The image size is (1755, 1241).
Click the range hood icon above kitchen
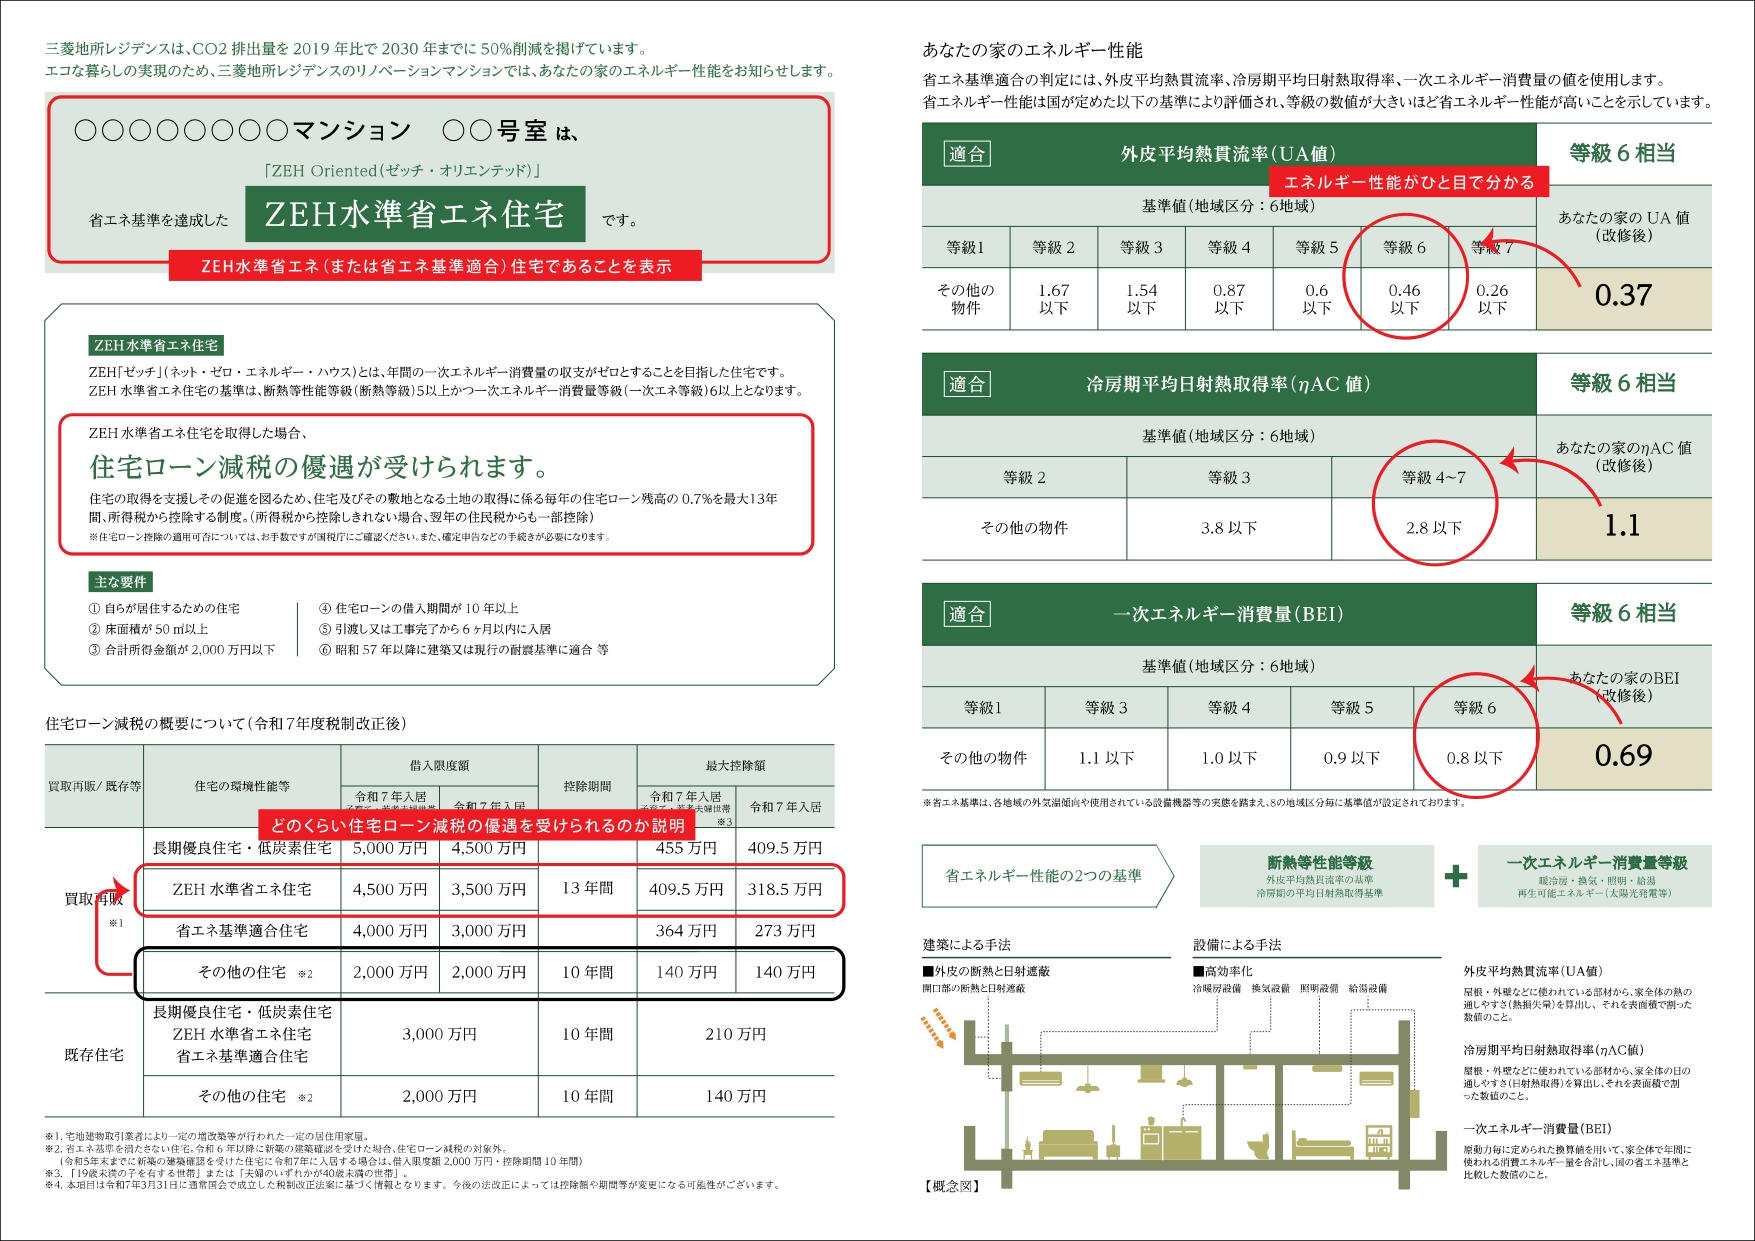point(1152,1073)
